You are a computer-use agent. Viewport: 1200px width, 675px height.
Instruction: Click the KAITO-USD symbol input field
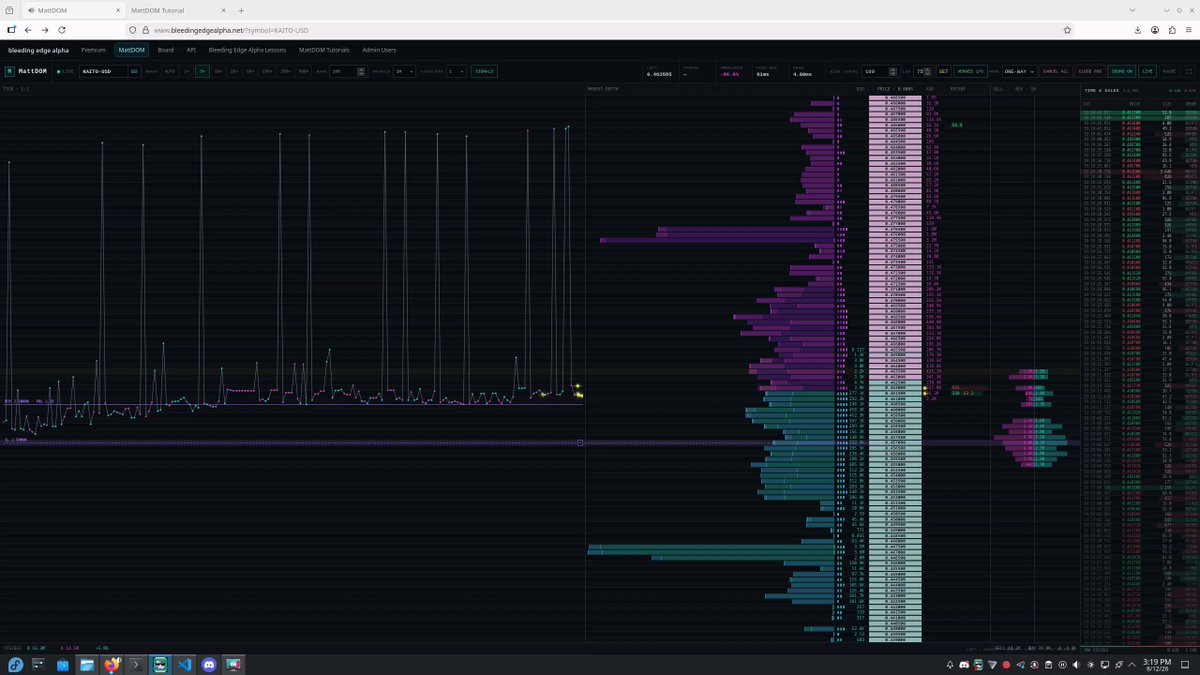tap(103, 71)
